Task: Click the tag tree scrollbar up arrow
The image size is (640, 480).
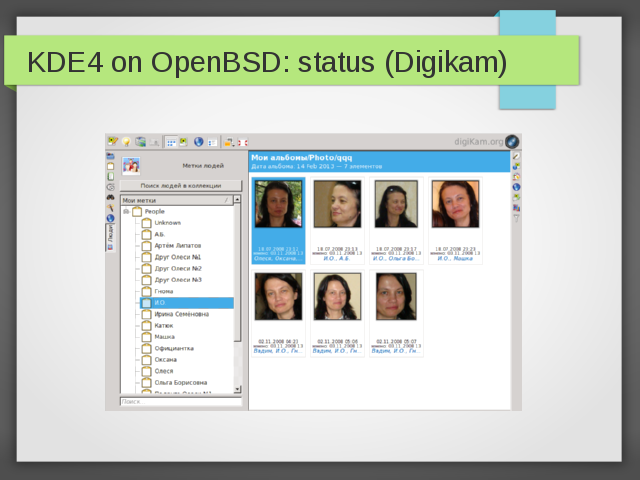Action: click(x=237, y=200)
